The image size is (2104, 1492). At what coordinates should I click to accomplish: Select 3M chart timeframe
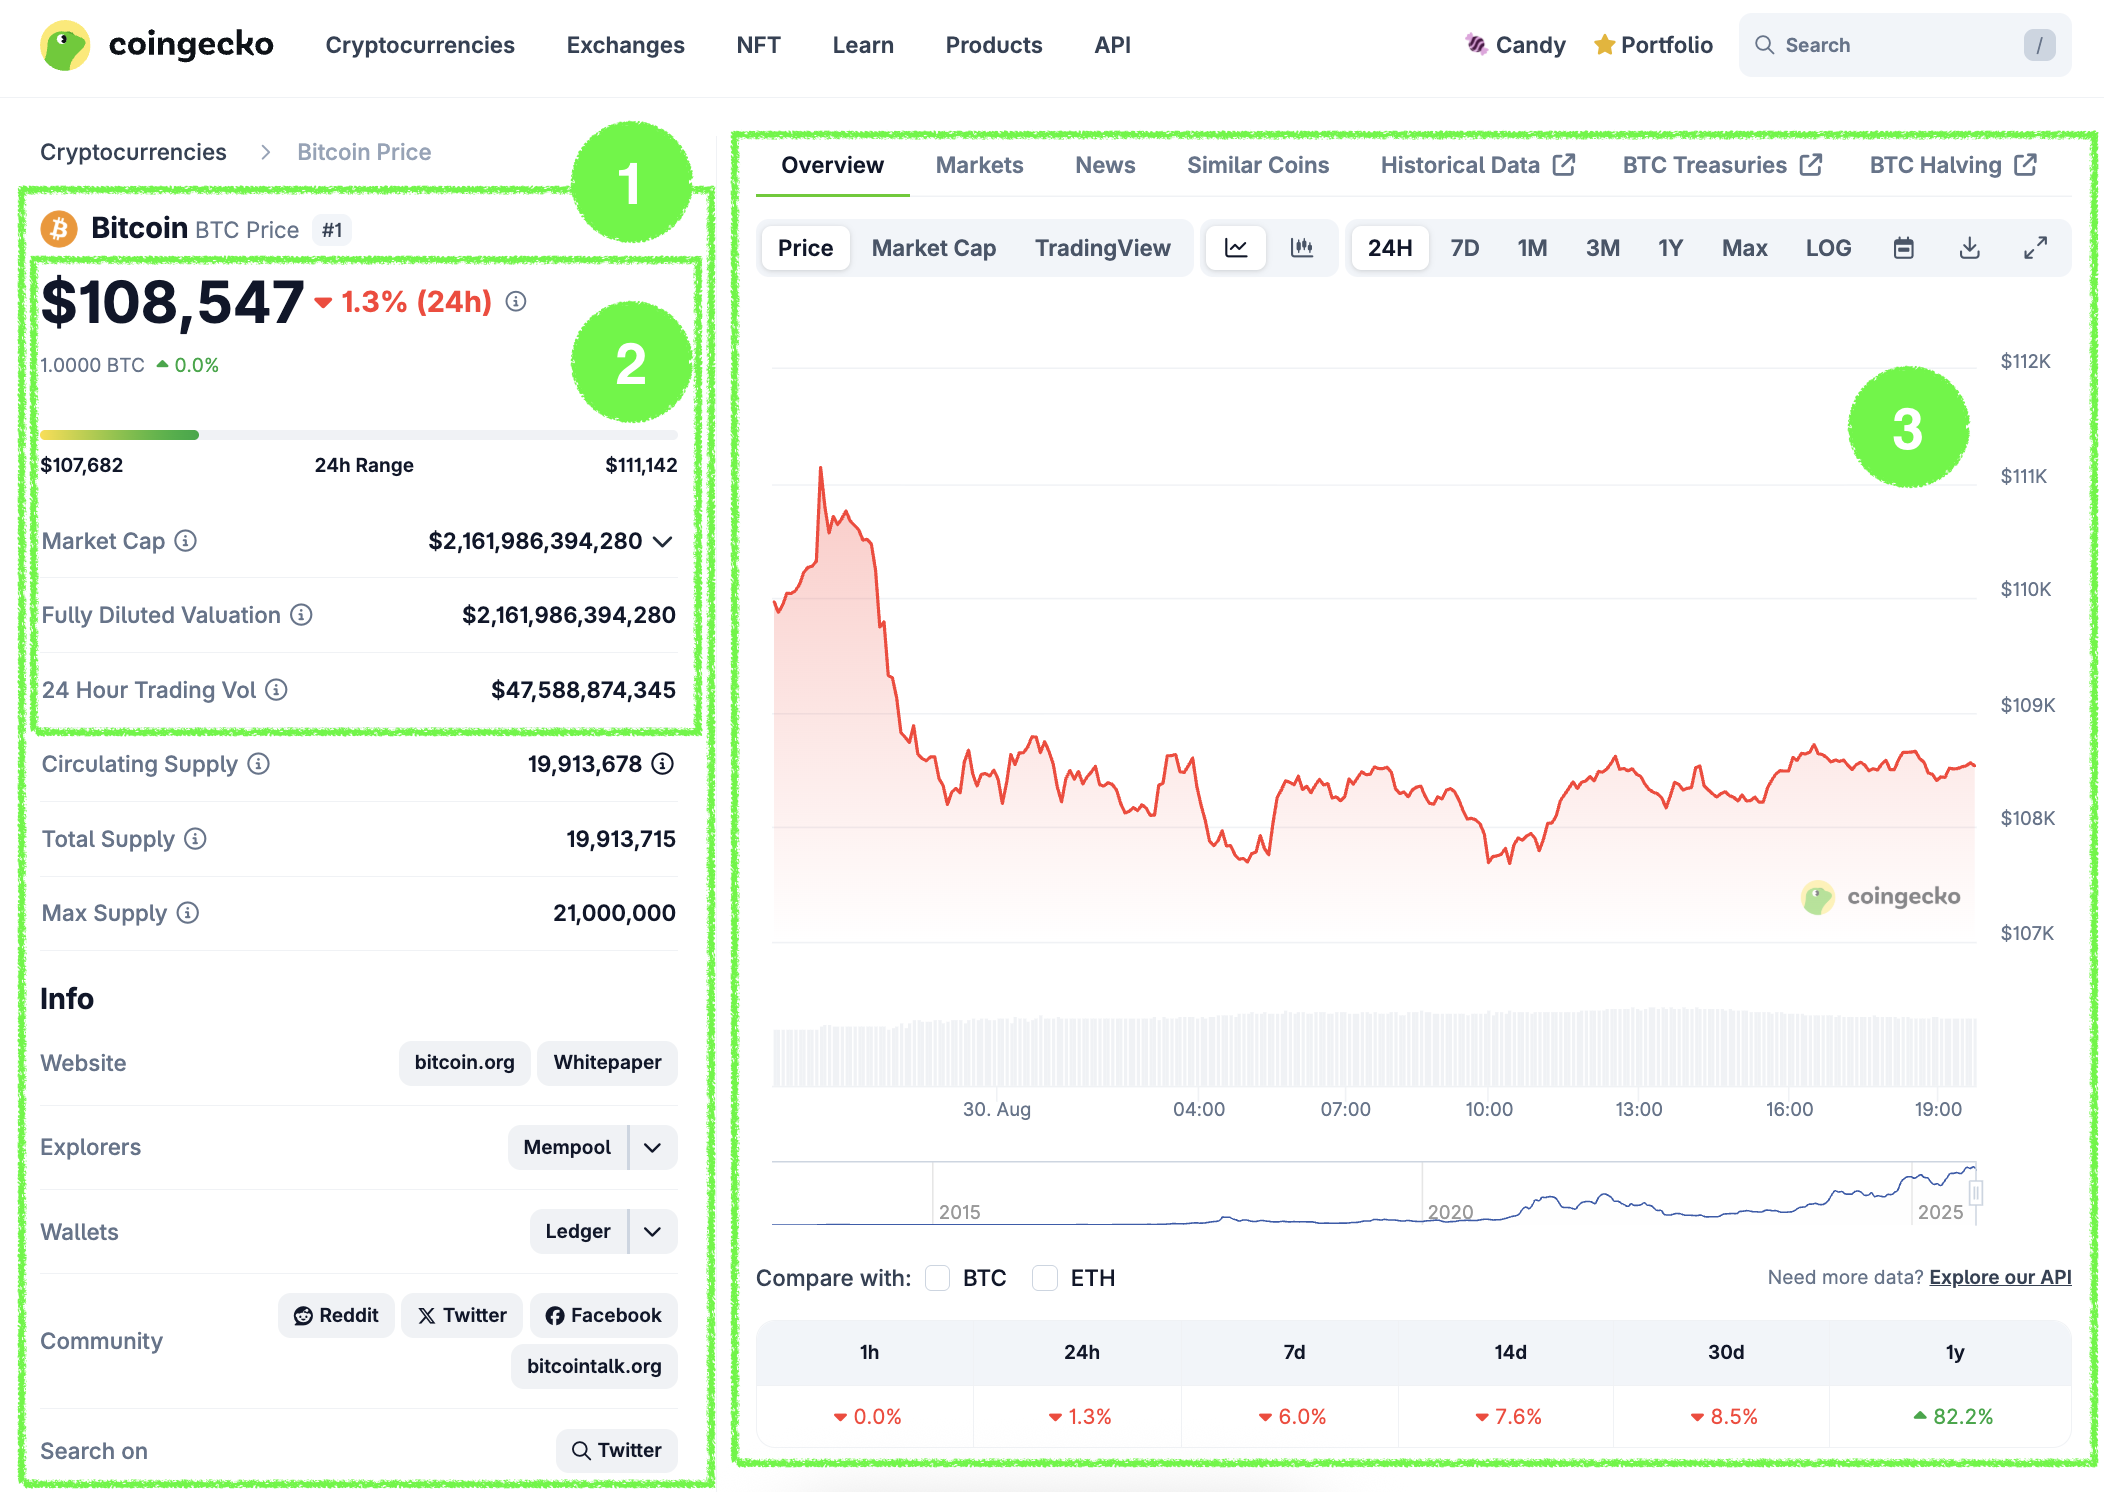1603,248
